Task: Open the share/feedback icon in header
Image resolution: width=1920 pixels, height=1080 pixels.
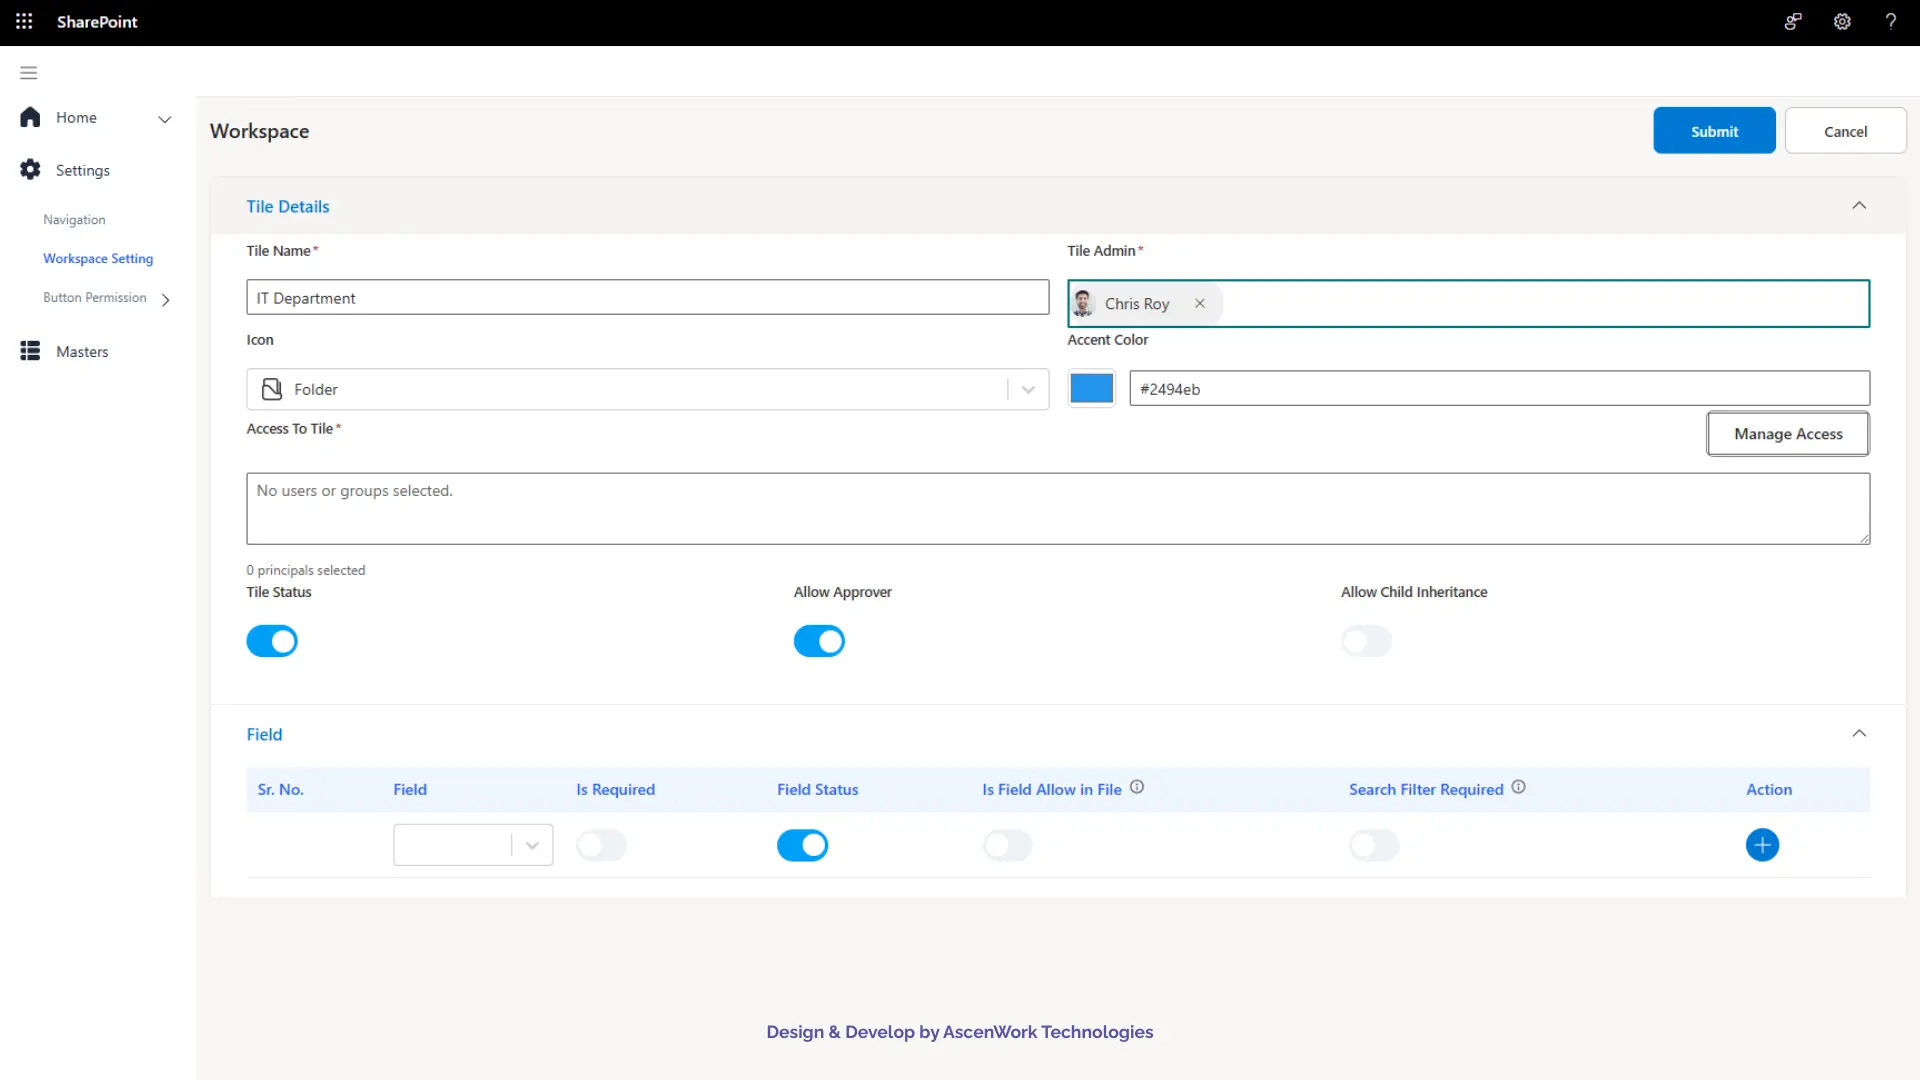Action: coord(1793,21)
